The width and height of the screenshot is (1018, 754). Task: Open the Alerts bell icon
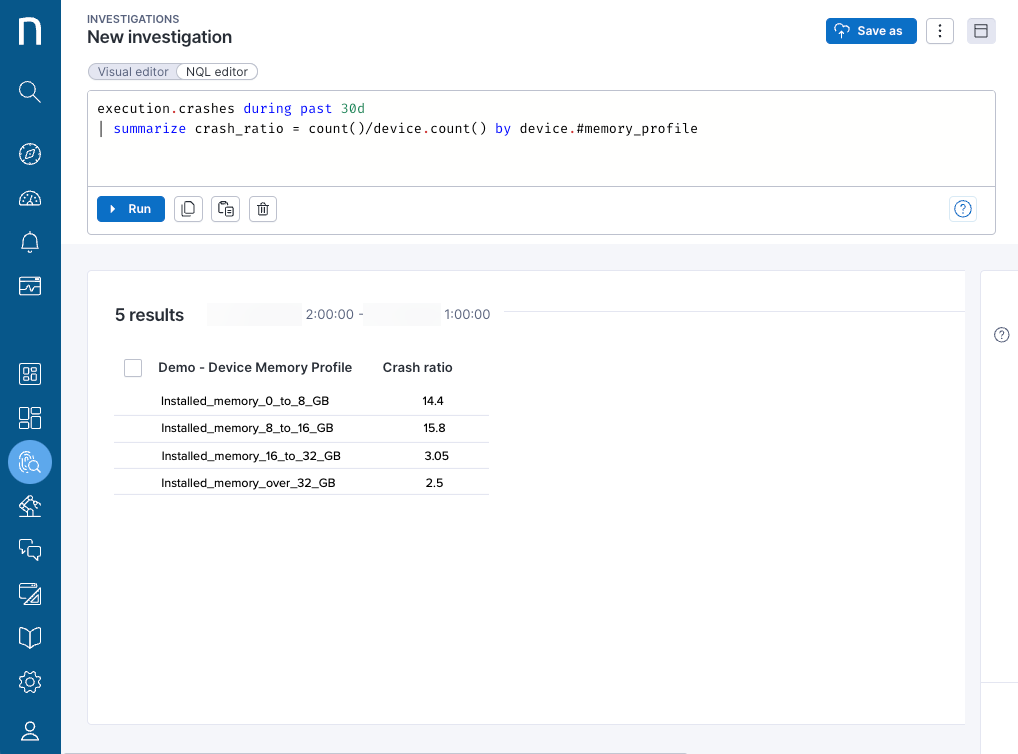click(x=30, y=242)
